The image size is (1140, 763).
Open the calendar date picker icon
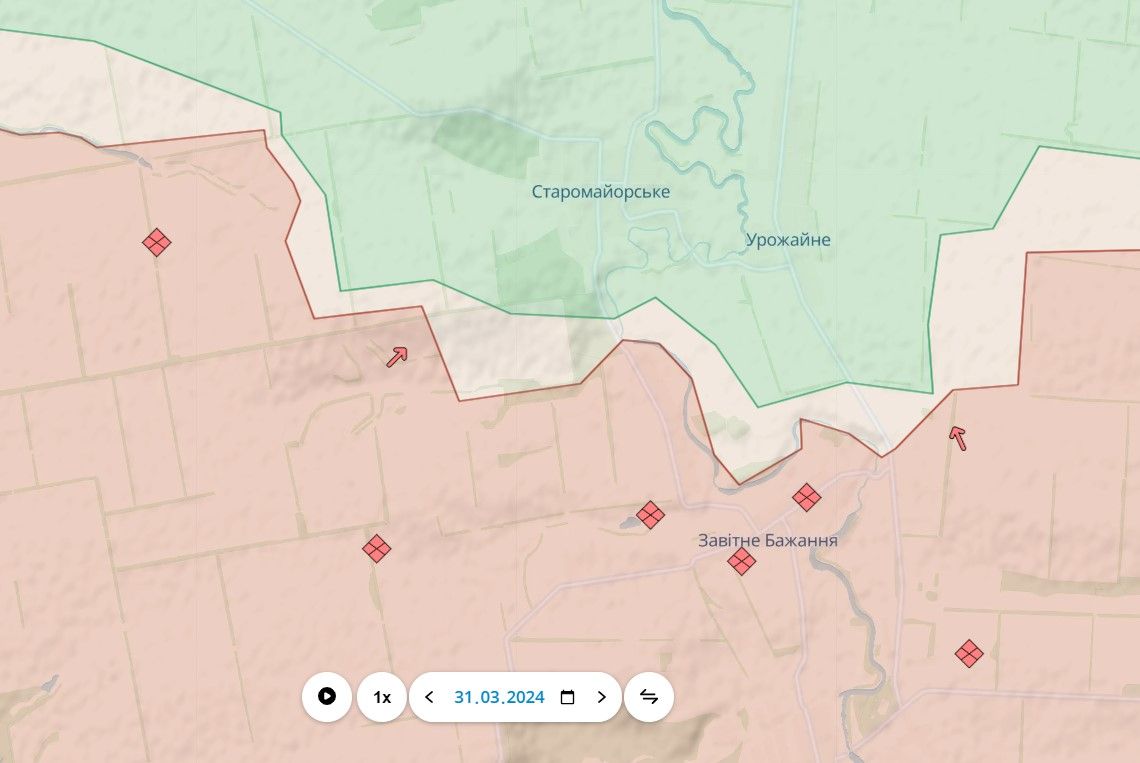pyautogui.click(x=567, y=697)
